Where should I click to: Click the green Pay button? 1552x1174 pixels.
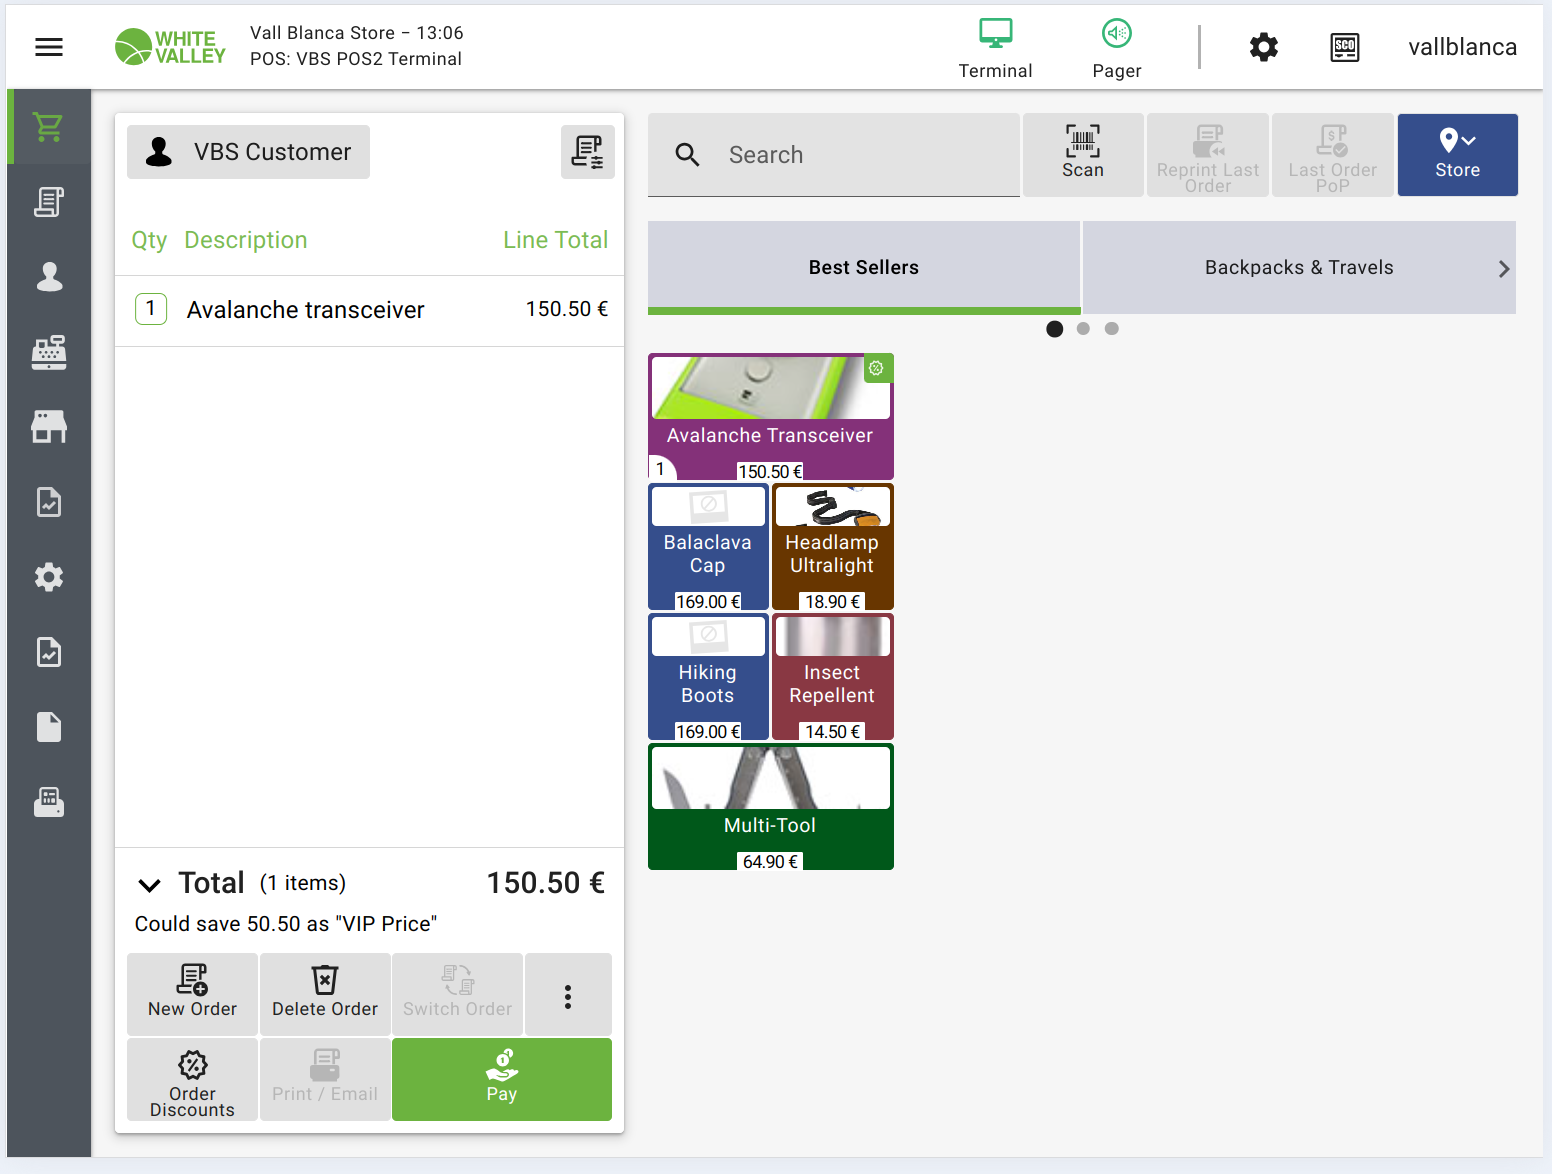pyautogui.click(x=502, y=1079)
